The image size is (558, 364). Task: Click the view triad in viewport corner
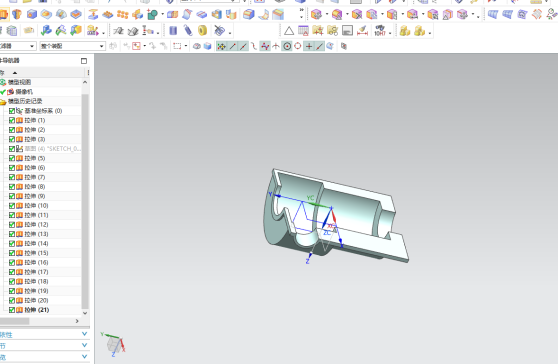tap(114, 344)
